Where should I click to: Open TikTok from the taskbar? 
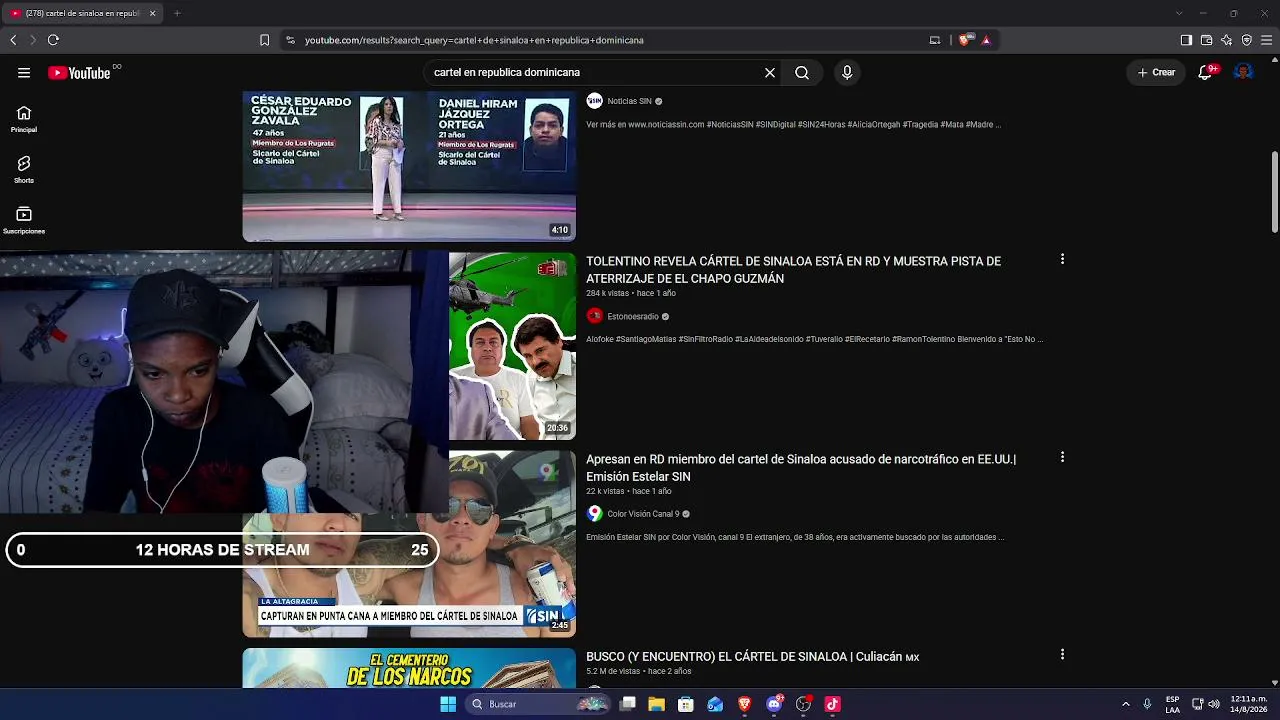coord(832,704)
